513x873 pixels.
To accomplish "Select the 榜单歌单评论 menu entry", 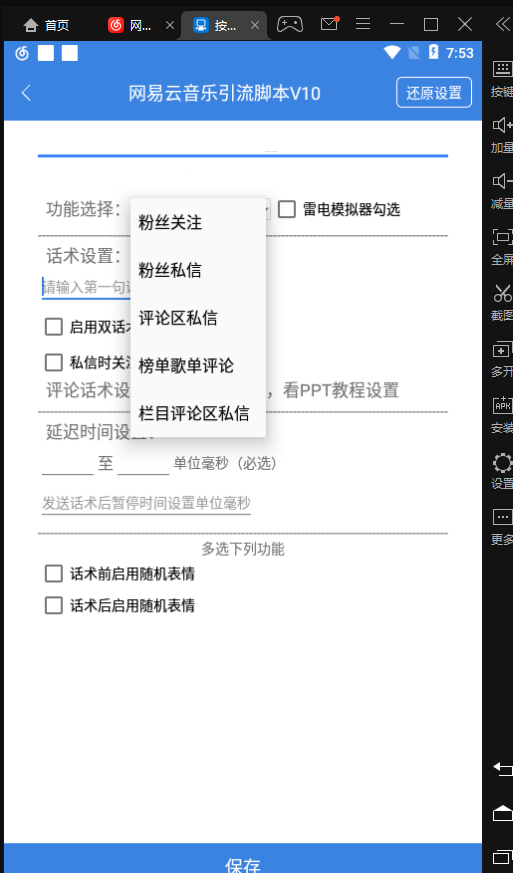I will pos(198,366).
